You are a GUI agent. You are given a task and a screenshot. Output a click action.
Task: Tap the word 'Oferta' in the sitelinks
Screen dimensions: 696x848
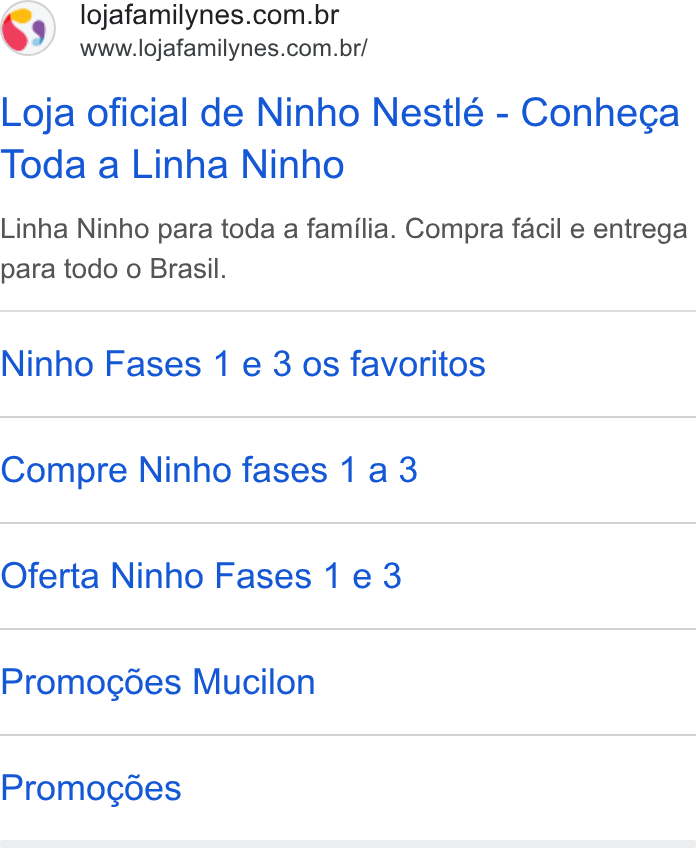[50, 575]
